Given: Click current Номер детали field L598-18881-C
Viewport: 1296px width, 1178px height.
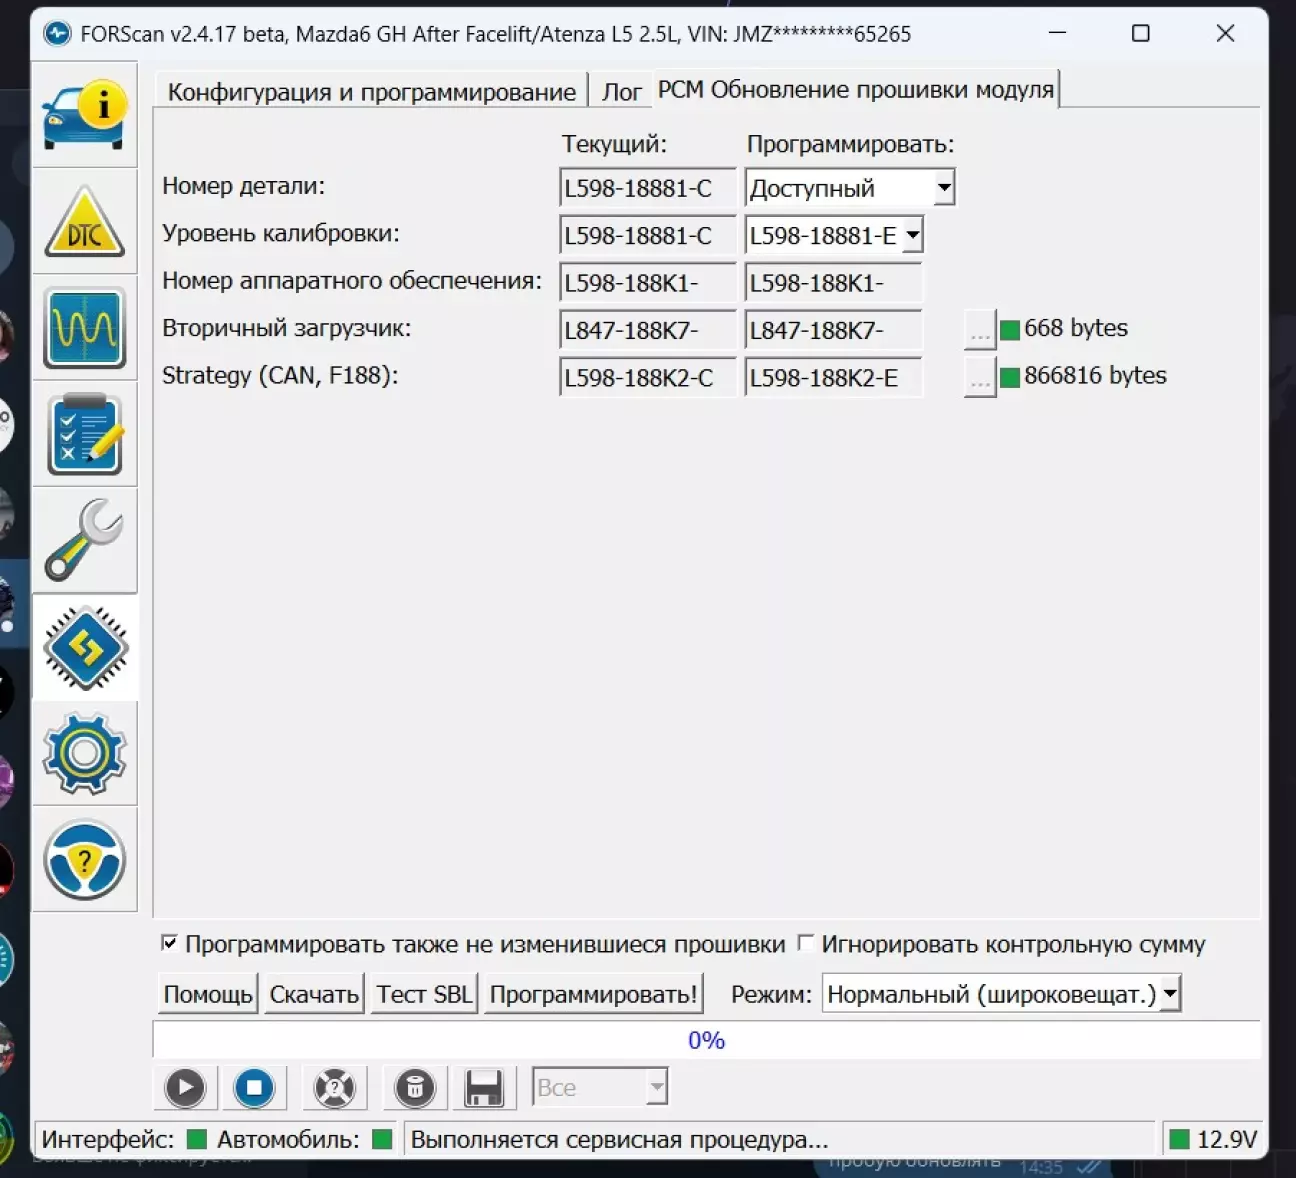Looking at the screenshot, I should (x=648, y=188).
